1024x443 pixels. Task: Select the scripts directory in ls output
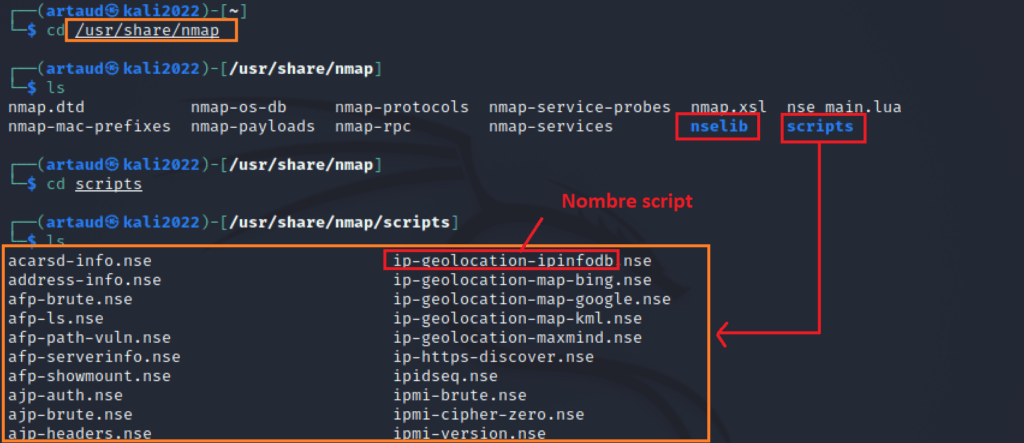pos(820,126)
